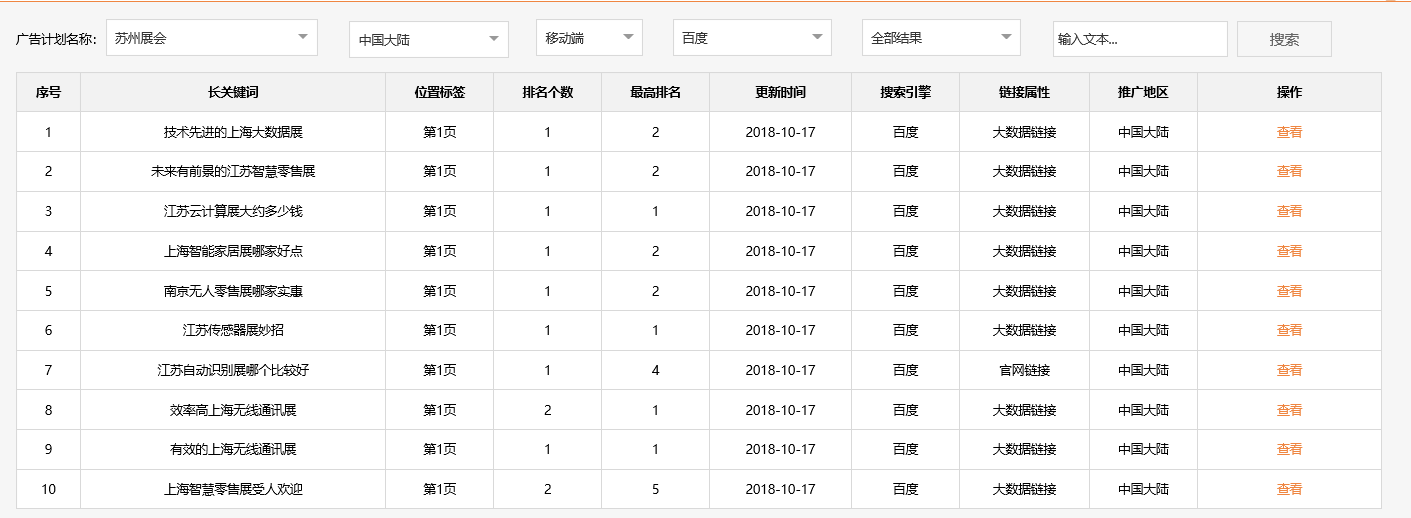Click the 长关键词 column header
This screenshot has width=1411, height=518.
(x=233, y=92)
